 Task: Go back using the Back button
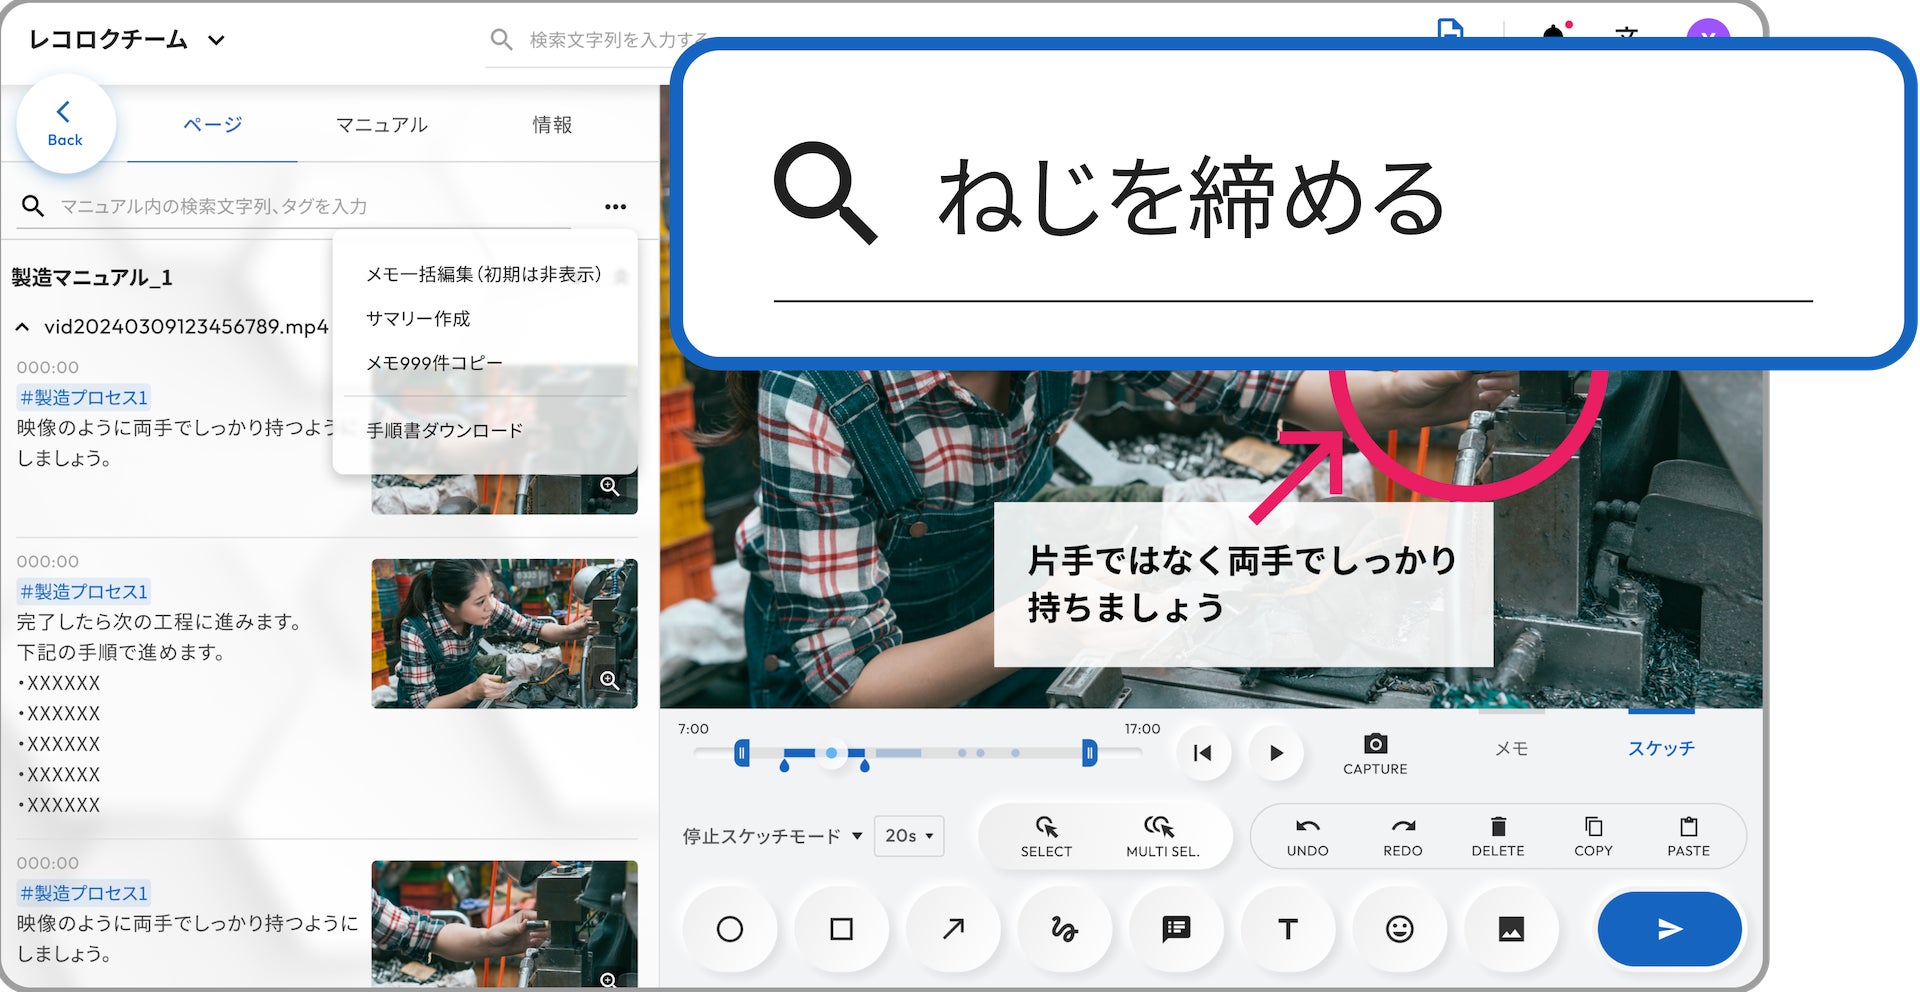click(65, 124)
